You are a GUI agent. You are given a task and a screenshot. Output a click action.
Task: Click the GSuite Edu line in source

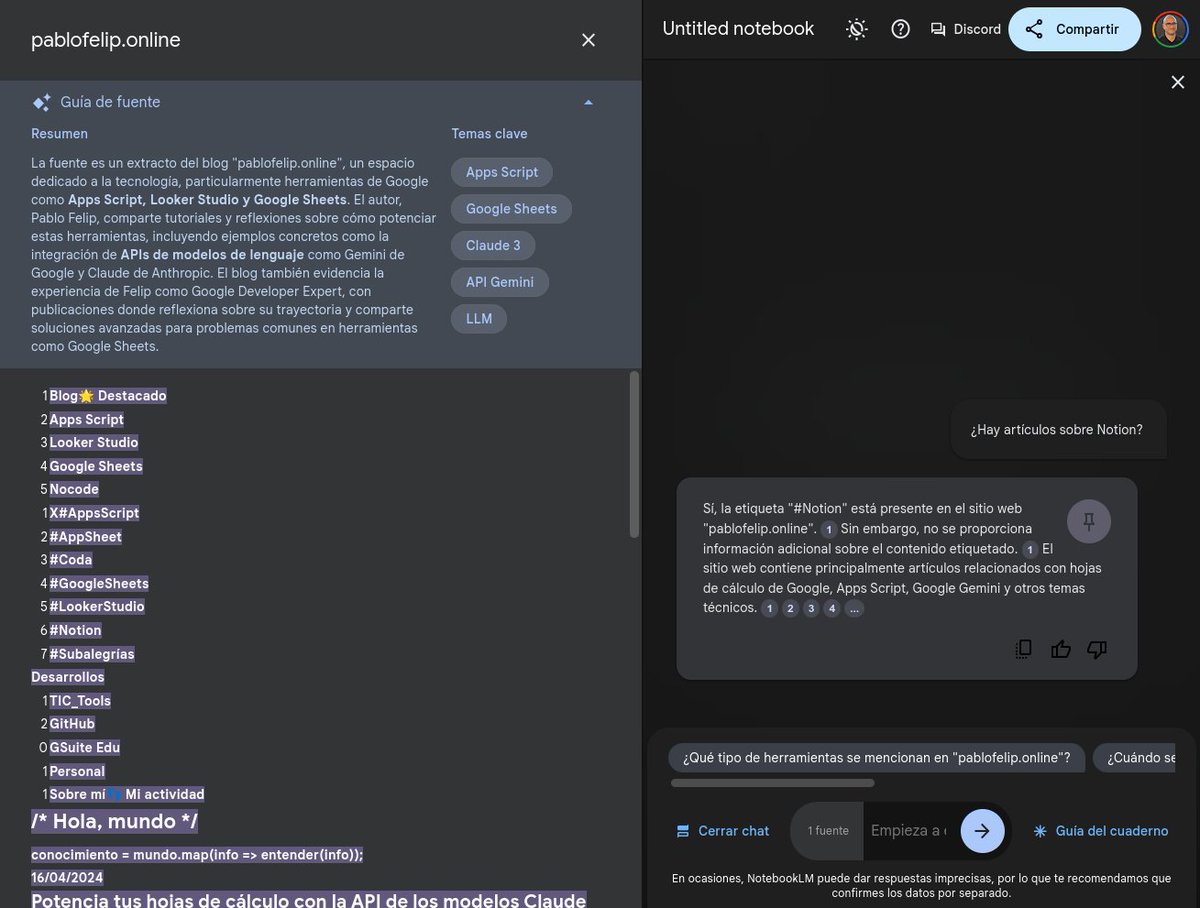[x=85, y=748]
